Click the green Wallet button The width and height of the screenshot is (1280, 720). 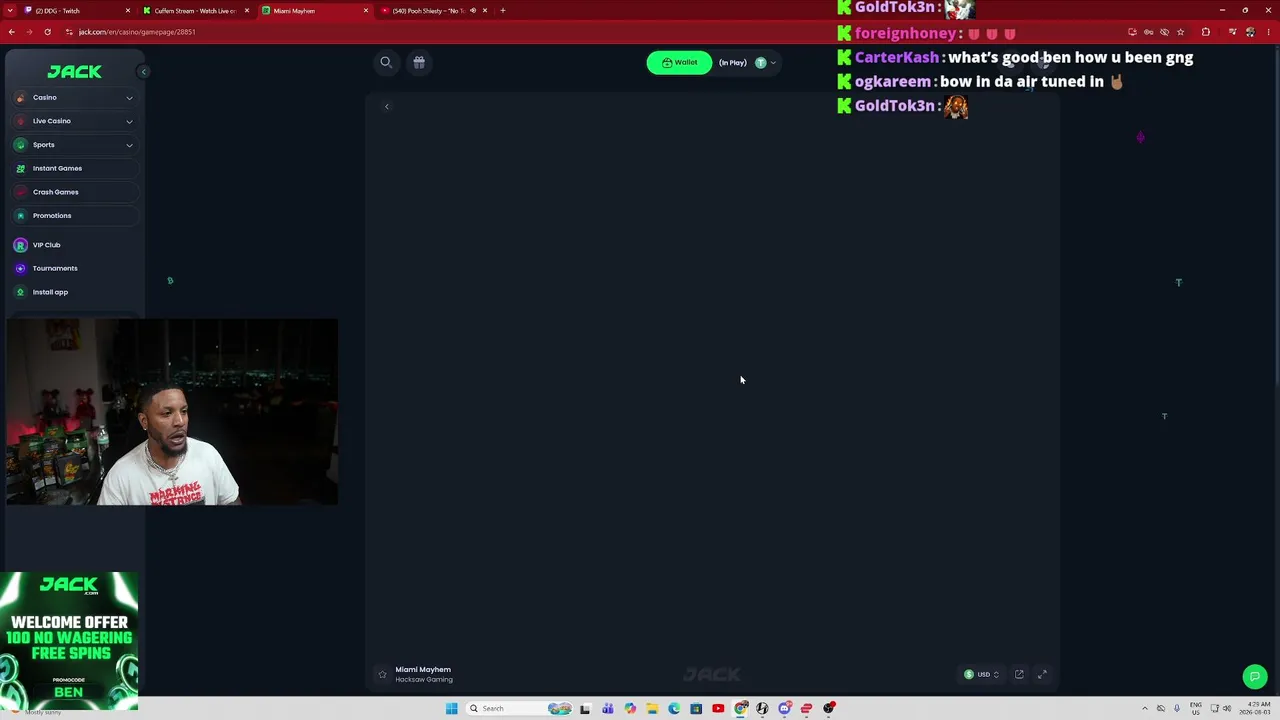[679, 63]
